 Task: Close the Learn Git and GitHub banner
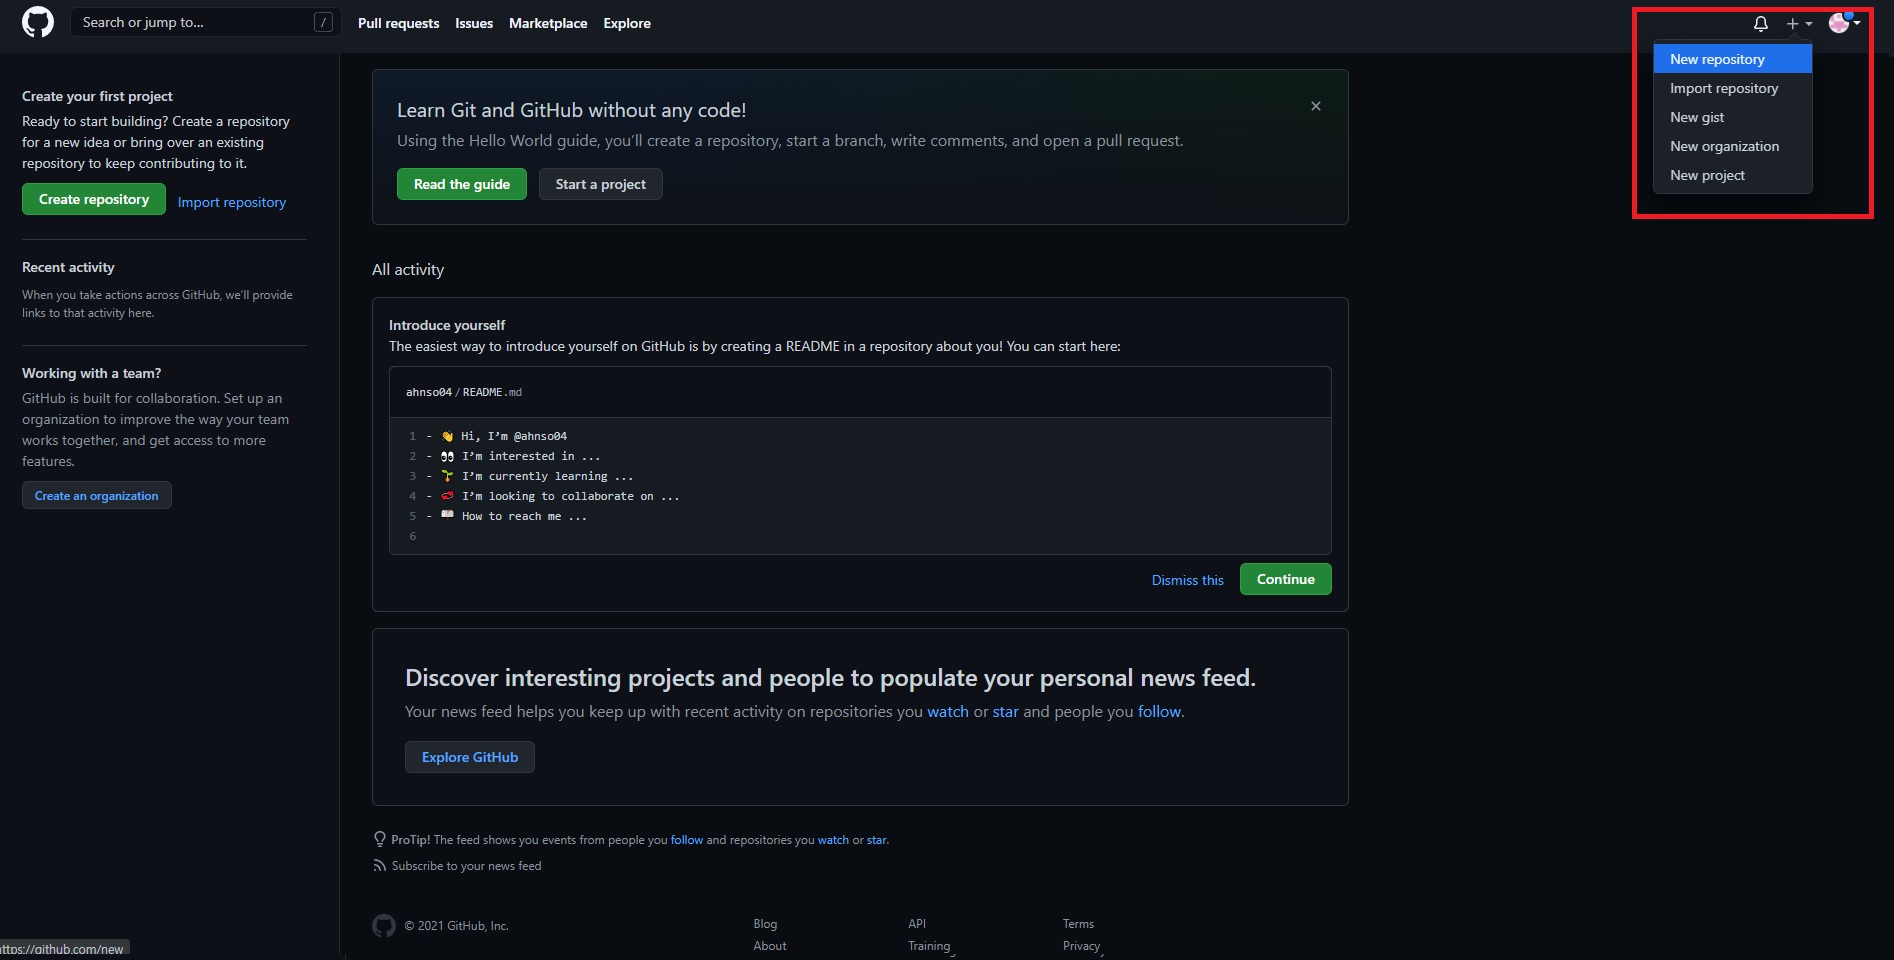(1316, 106)
